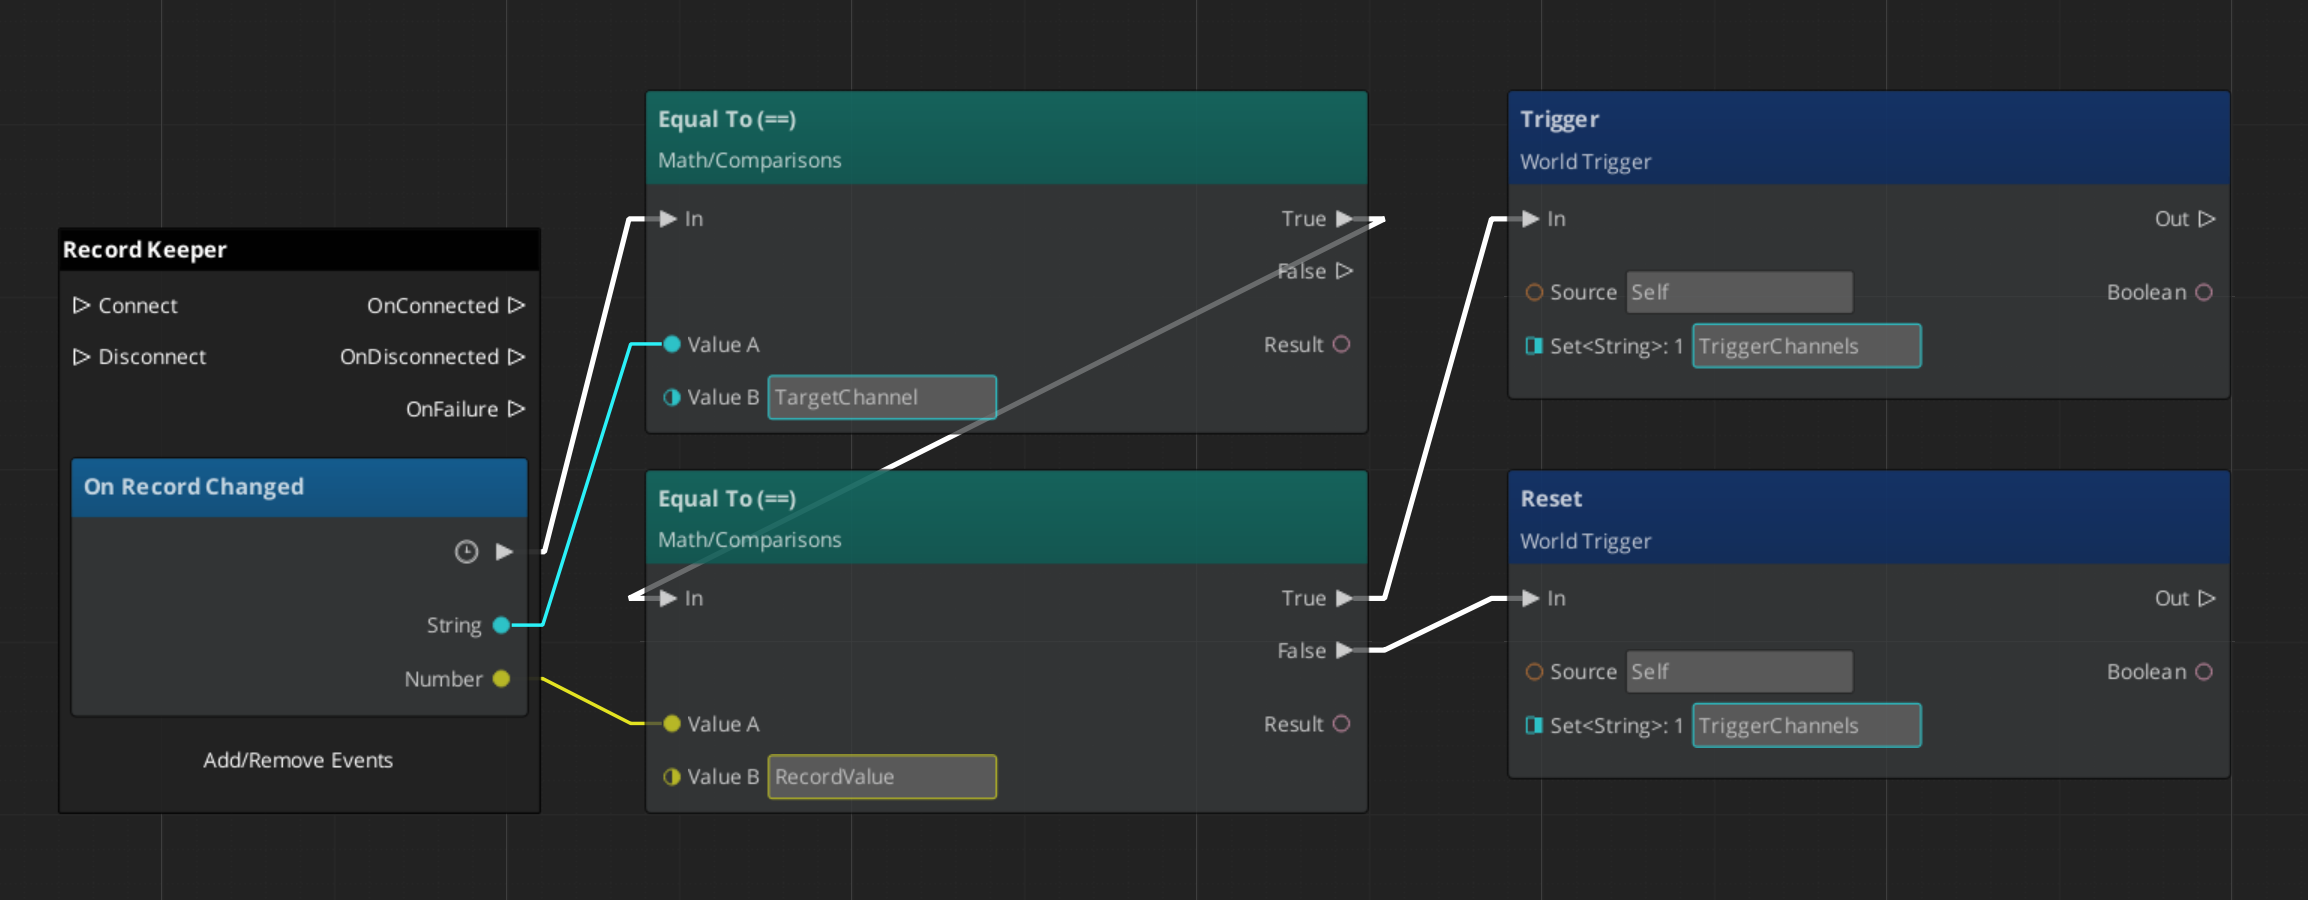Click Boolean output port on Reset node
2308x900 pixels.
tap(2204, 672)
